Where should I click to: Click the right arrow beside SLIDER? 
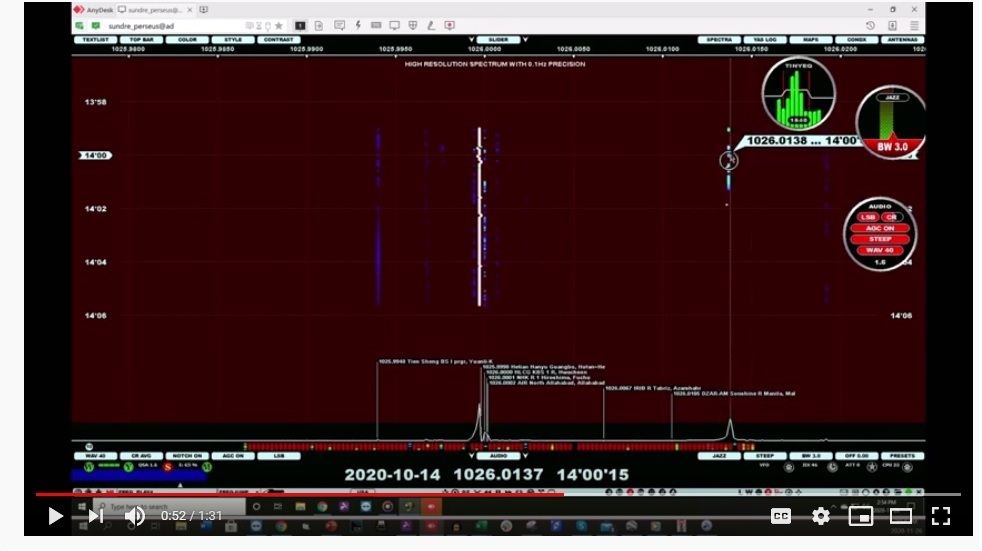click(525, 39)
